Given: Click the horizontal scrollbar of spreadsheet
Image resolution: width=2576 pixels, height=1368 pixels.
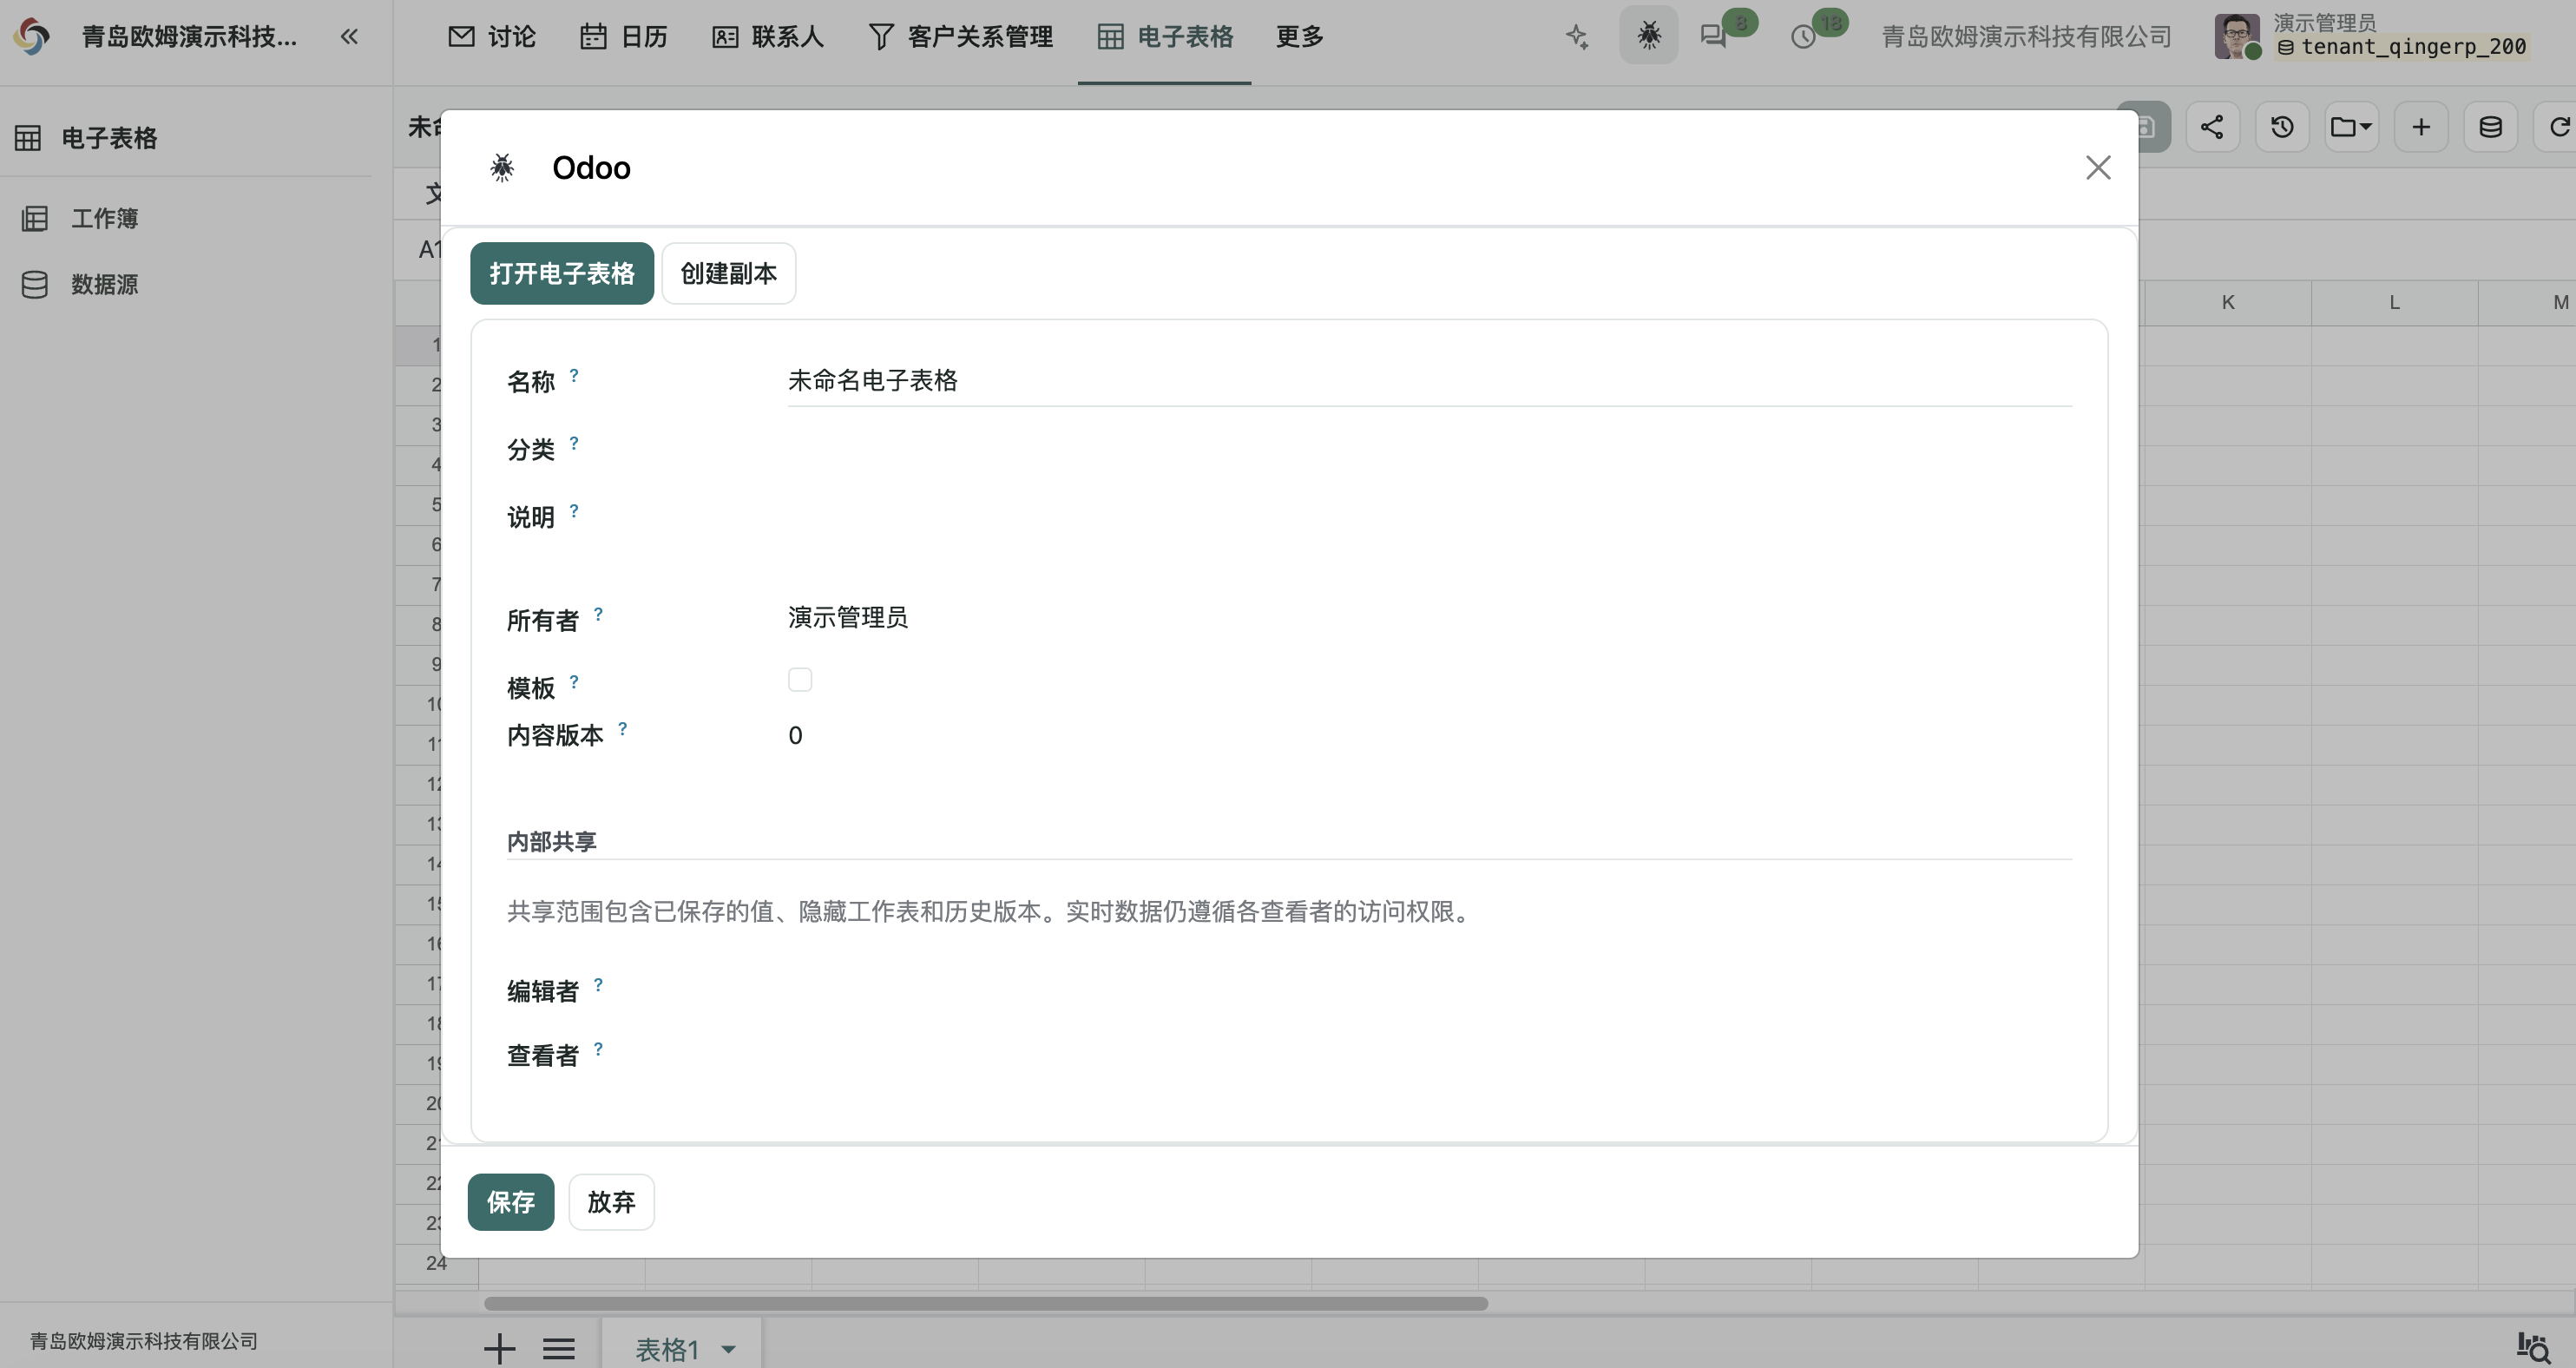Looking at the screenshot, I should click(985, 1303).
